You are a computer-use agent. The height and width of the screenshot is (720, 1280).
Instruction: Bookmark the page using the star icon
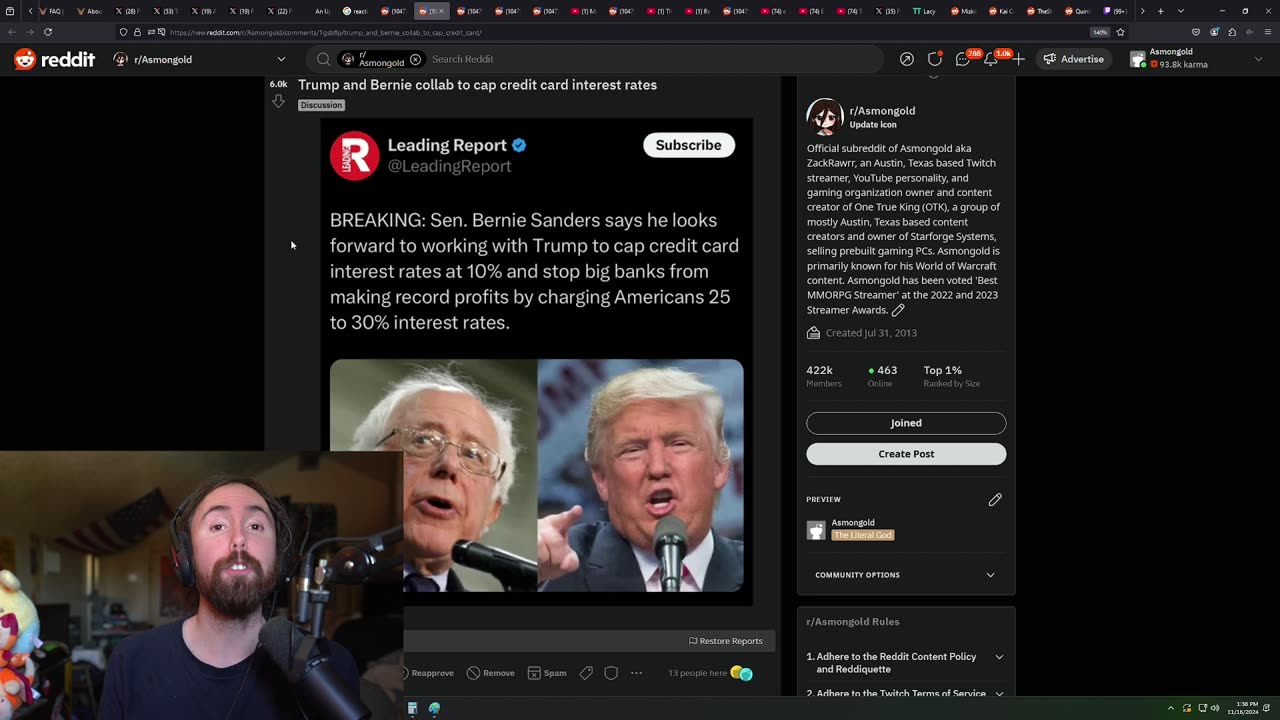pyautogui.click(x=1120, y=32)
